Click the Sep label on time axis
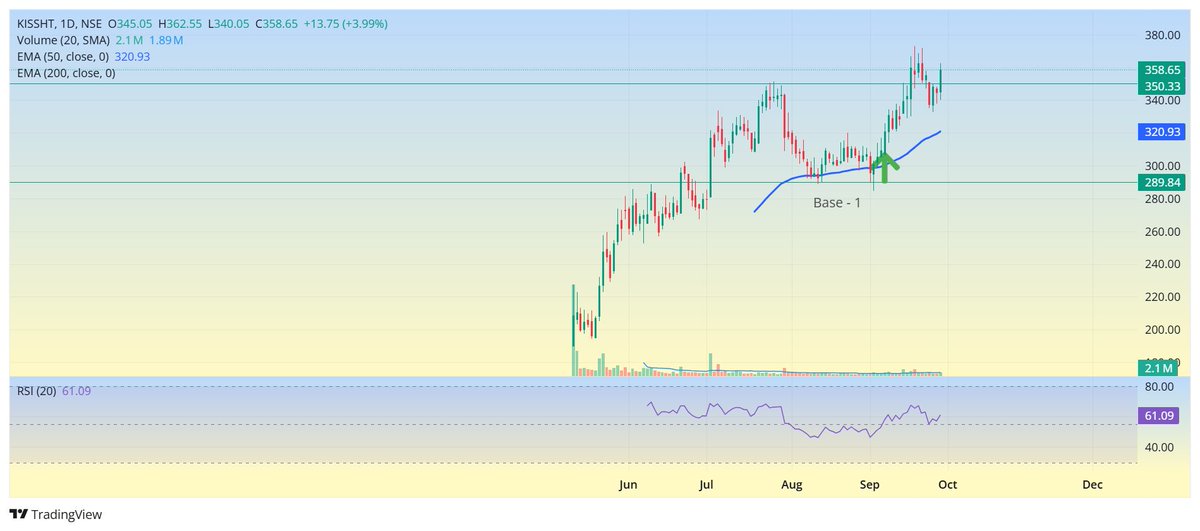 [x=870, y=485]
